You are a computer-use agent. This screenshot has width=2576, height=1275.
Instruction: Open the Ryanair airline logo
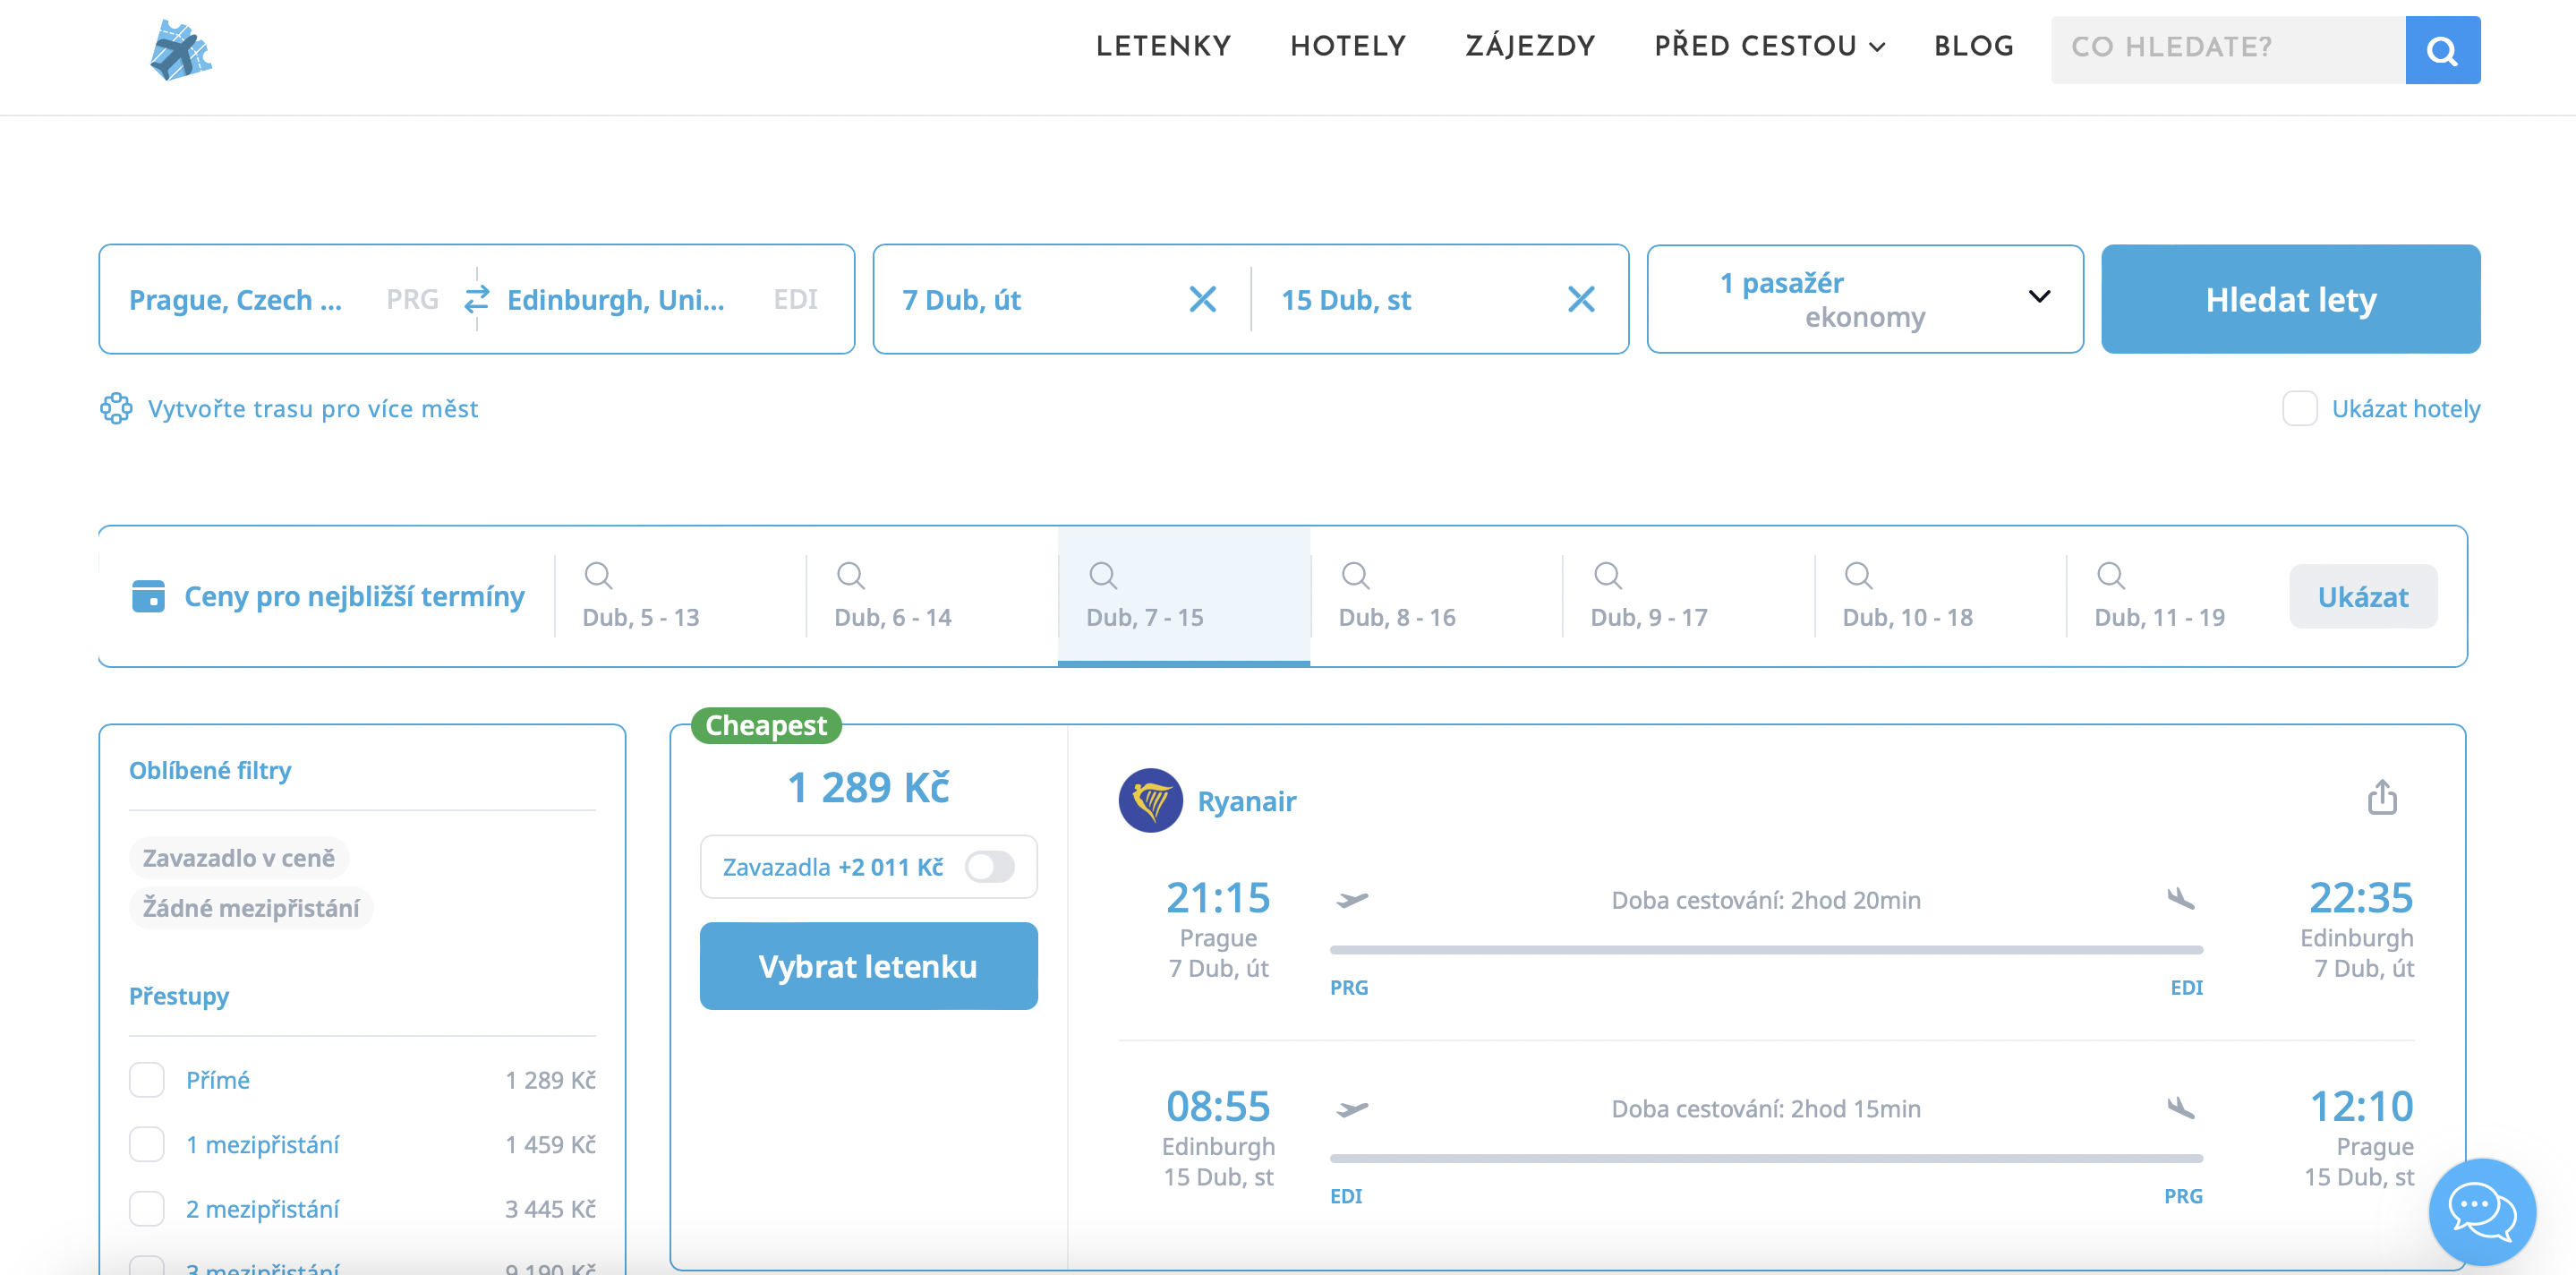[x=1150, y=800]
